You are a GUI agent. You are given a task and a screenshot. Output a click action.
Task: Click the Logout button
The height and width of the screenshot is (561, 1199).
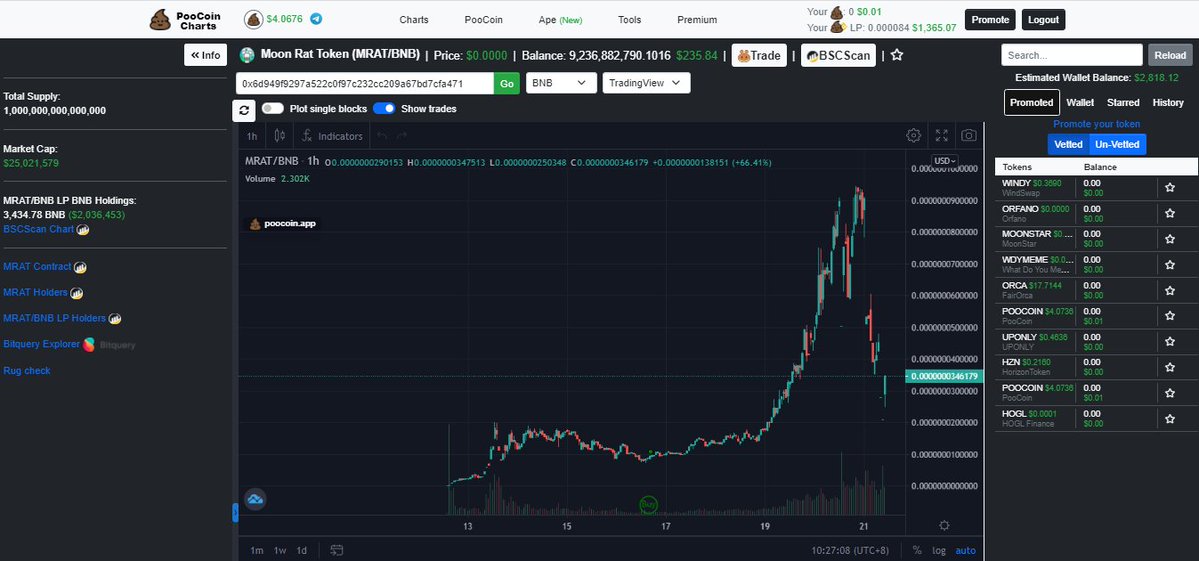pyautogui.click(x=1043, y=20)
